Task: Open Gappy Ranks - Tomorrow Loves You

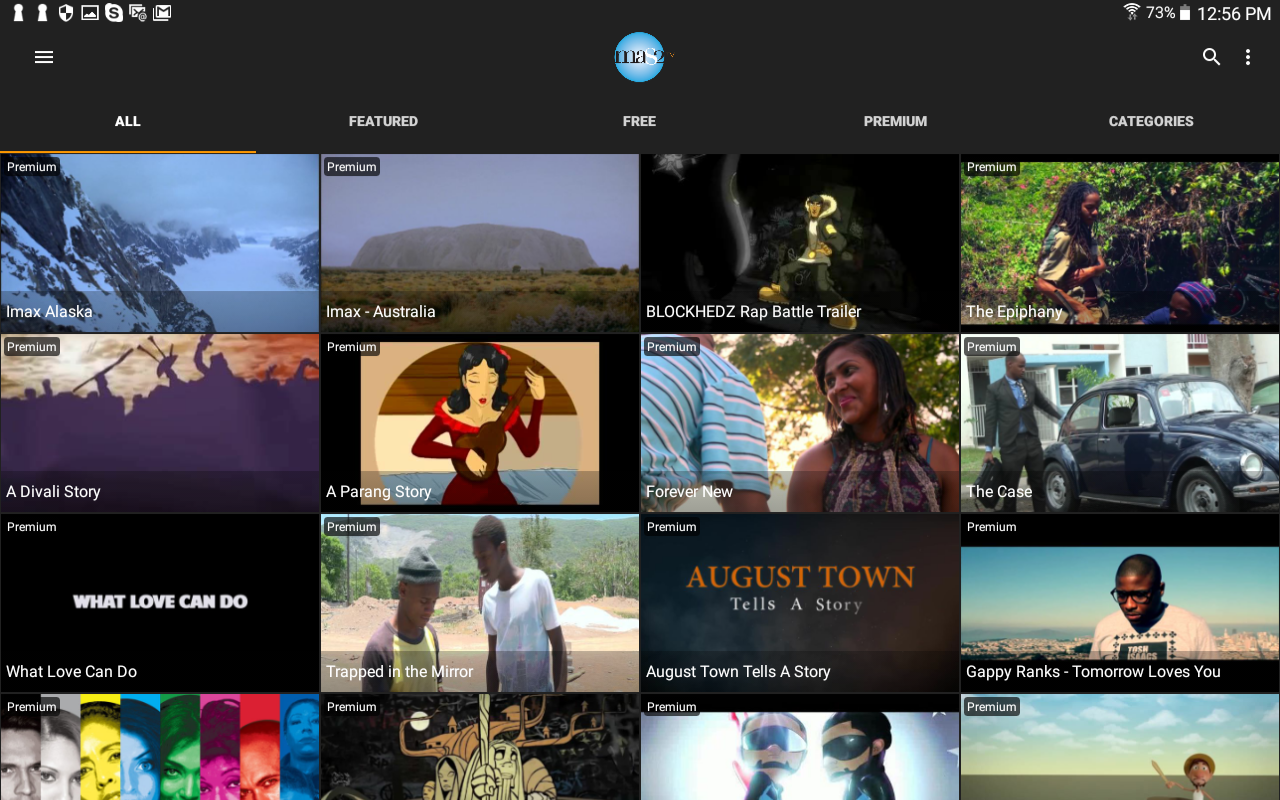Action: (x=1120, y=603)
